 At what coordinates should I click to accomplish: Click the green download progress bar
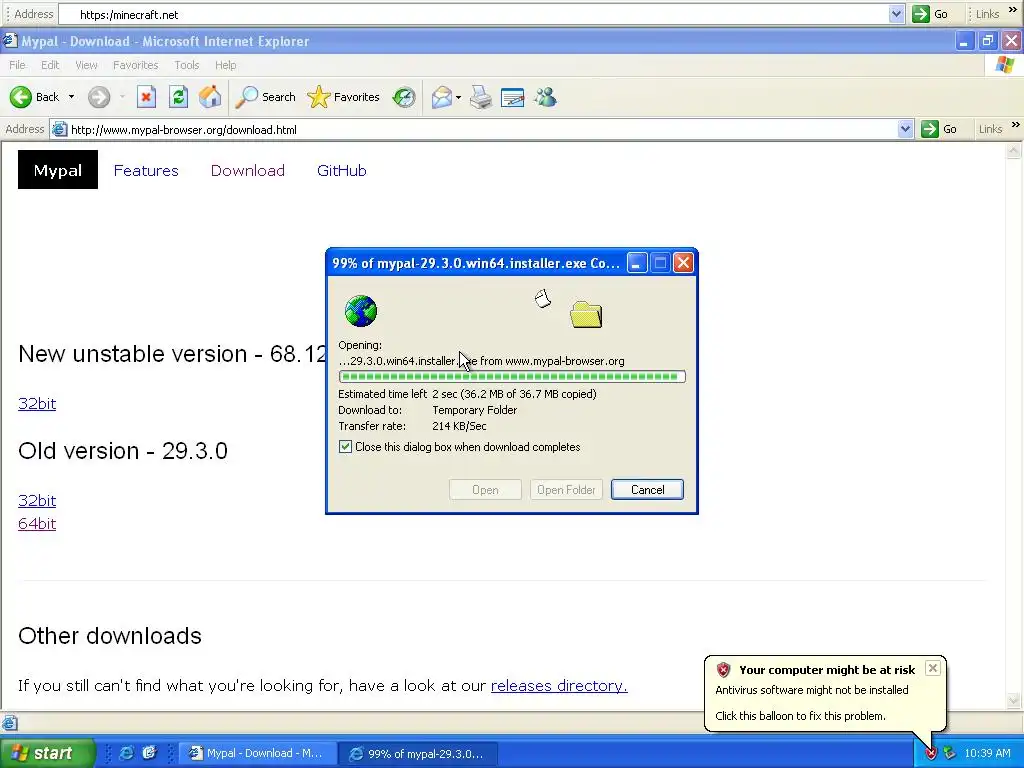click(x=512, y=377)
